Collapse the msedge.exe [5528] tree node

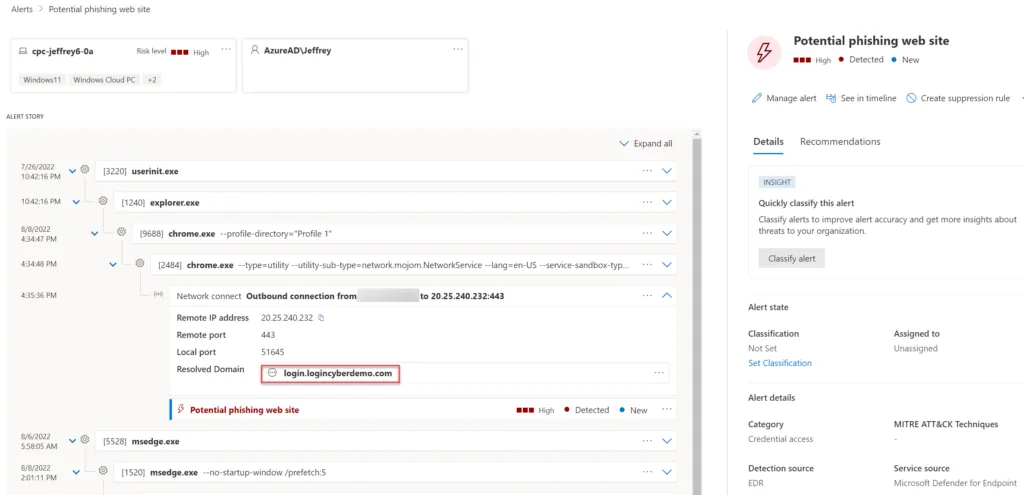click(73, 441)
